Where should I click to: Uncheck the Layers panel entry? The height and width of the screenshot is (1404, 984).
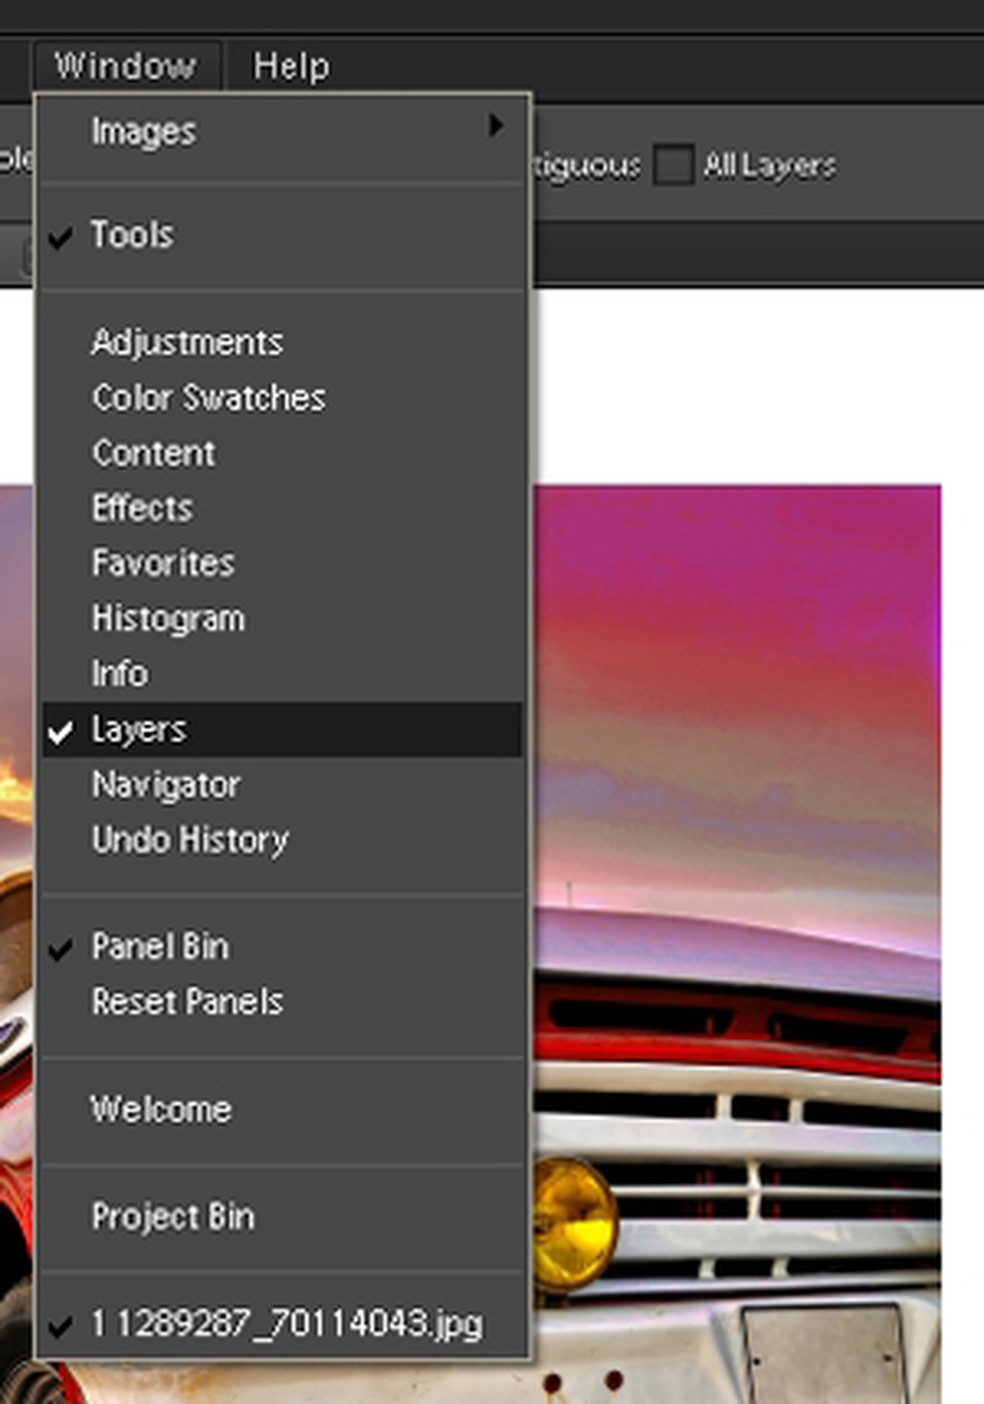pos(139,729)
